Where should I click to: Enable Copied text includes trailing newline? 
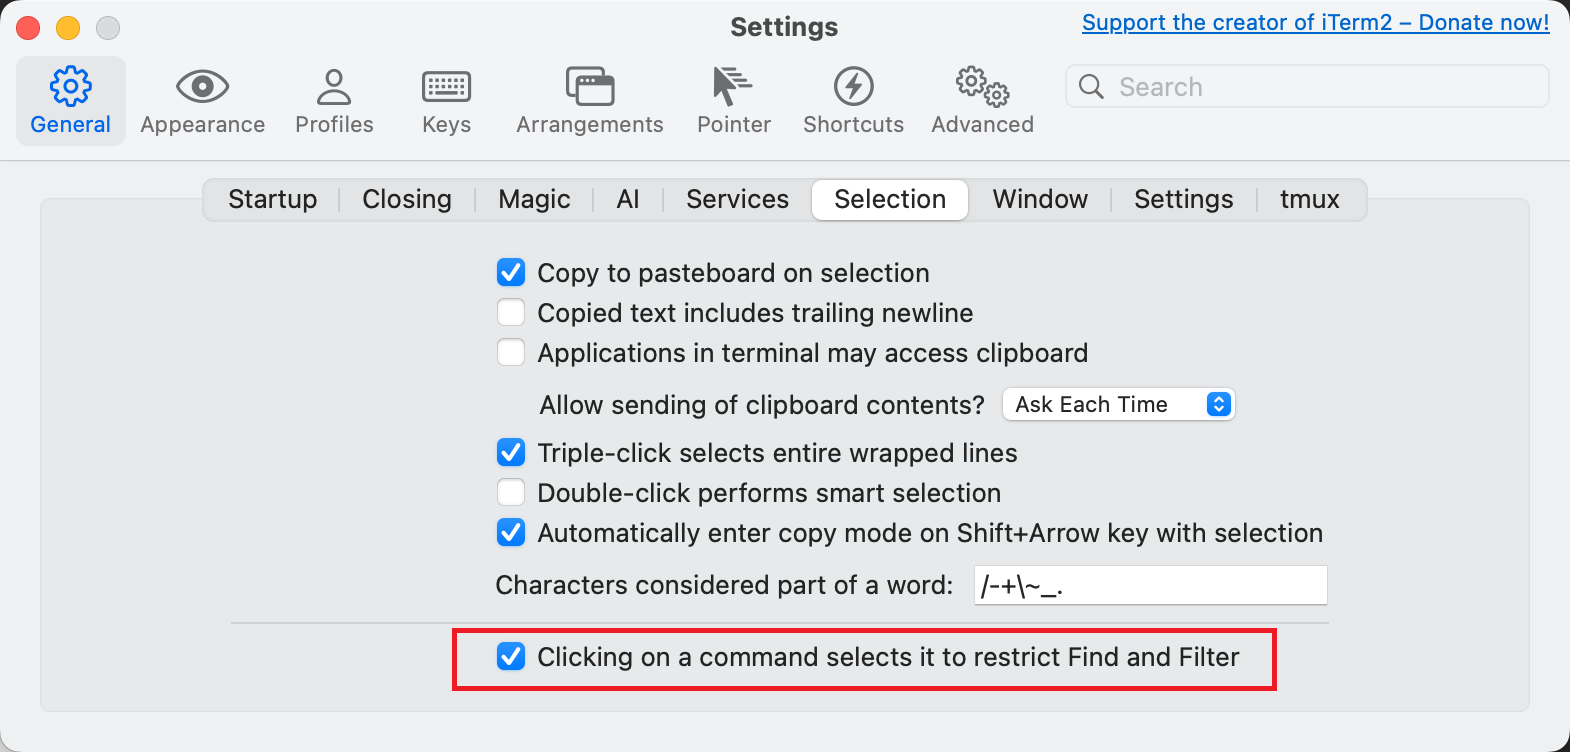[x=511, y=313]
